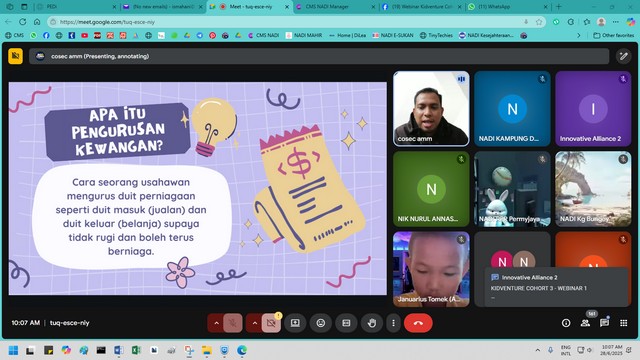Open chat with everyone icon
Viewport: 640px width, 360px height.
[x=604, y=323]
